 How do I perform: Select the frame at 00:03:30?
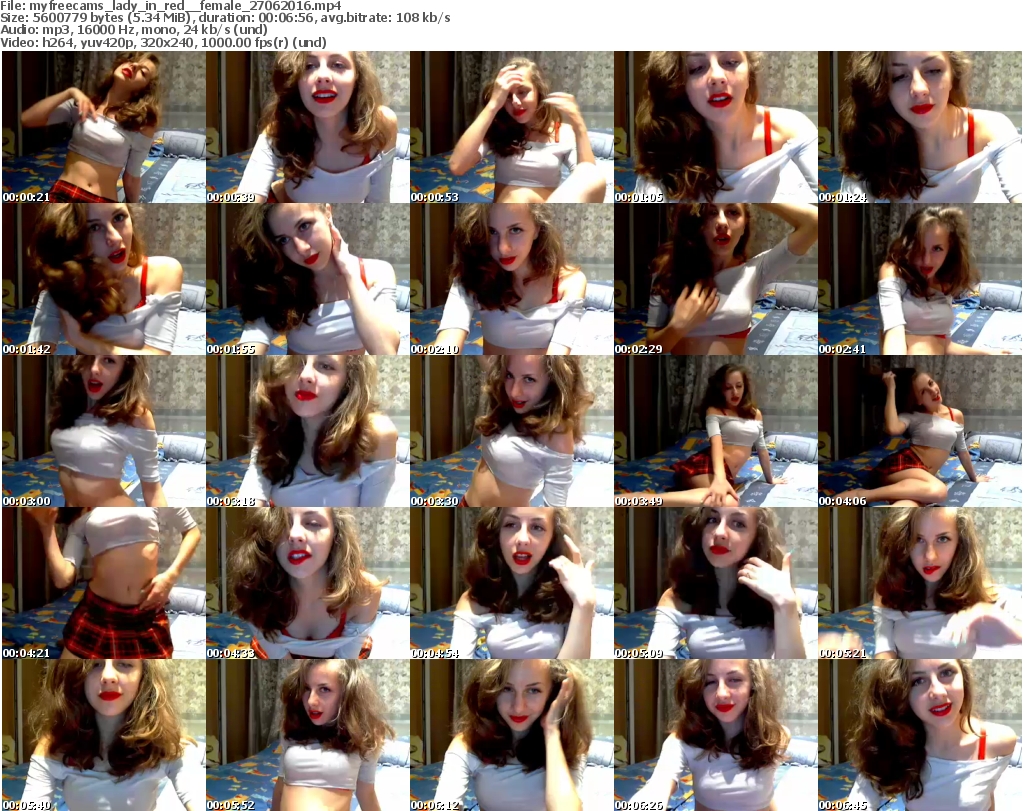coord(512,431)
